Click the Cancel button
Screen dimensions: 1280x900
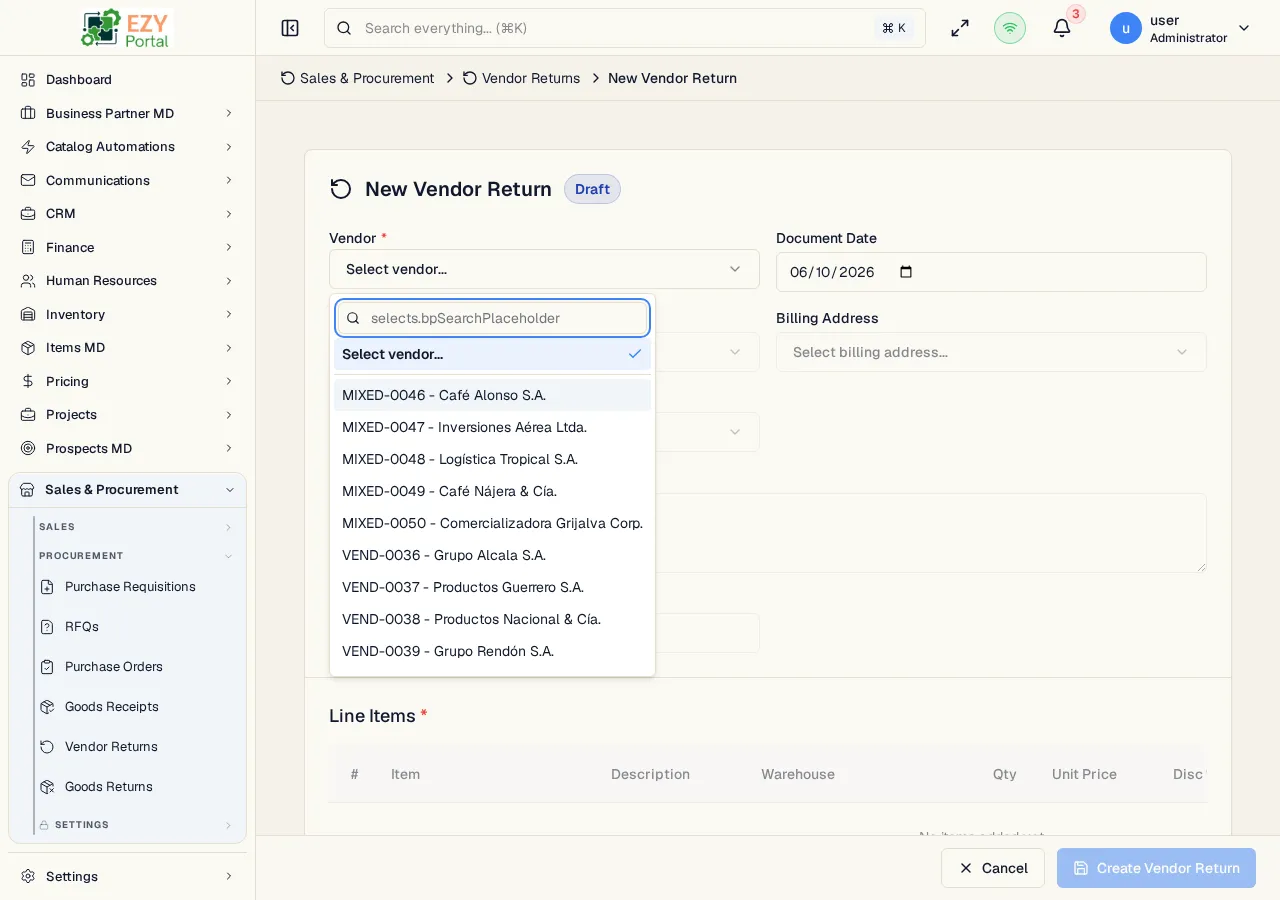pos(993,868)
